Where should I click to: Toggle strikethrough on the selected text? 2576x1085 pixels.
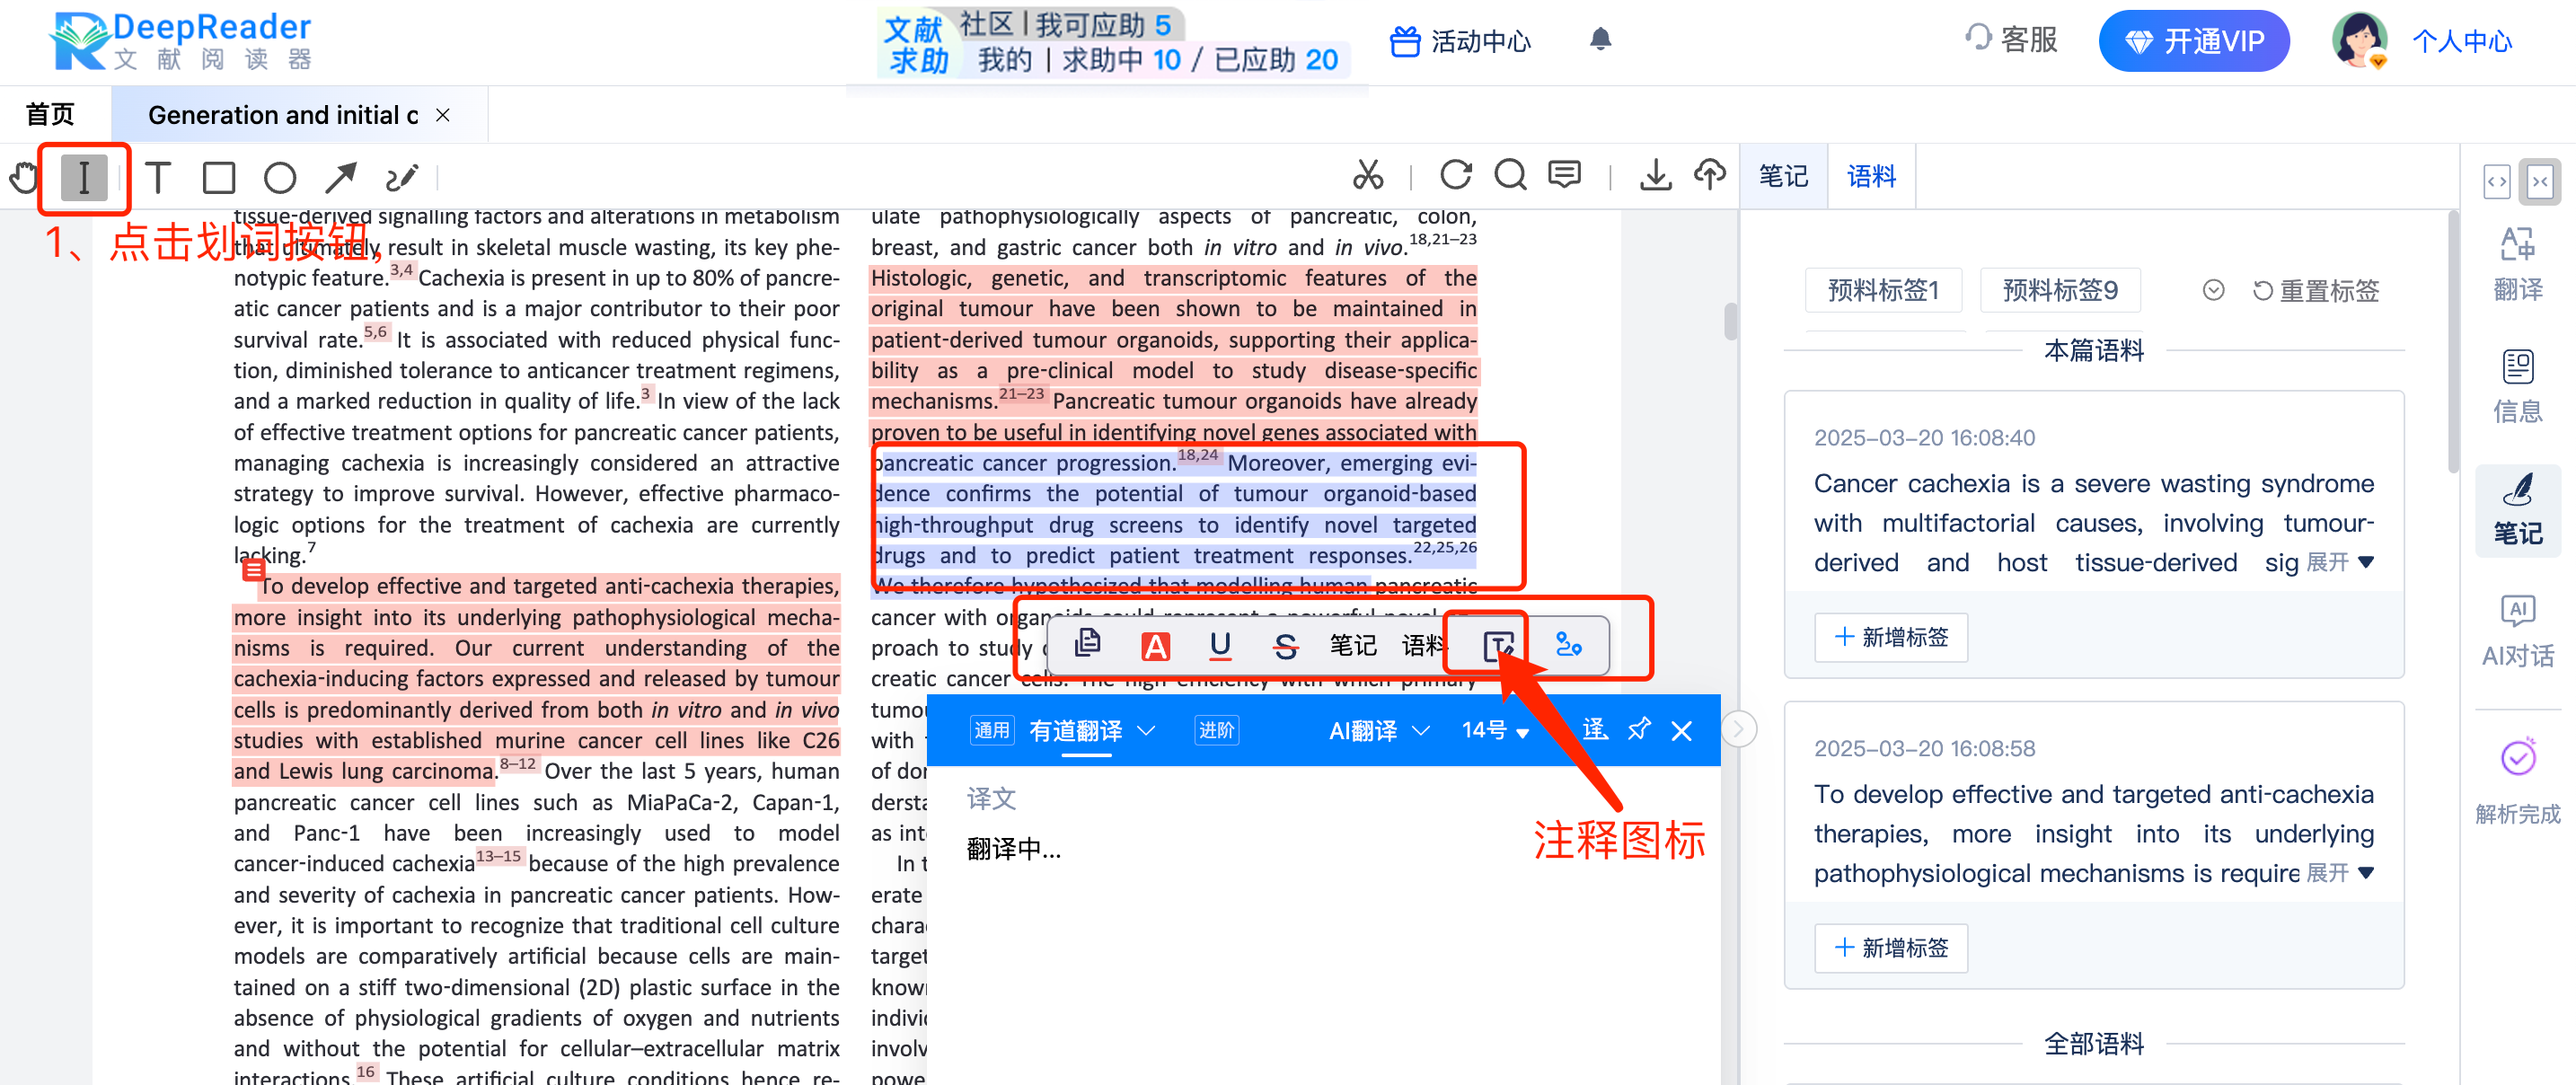tap(1287, 646)
